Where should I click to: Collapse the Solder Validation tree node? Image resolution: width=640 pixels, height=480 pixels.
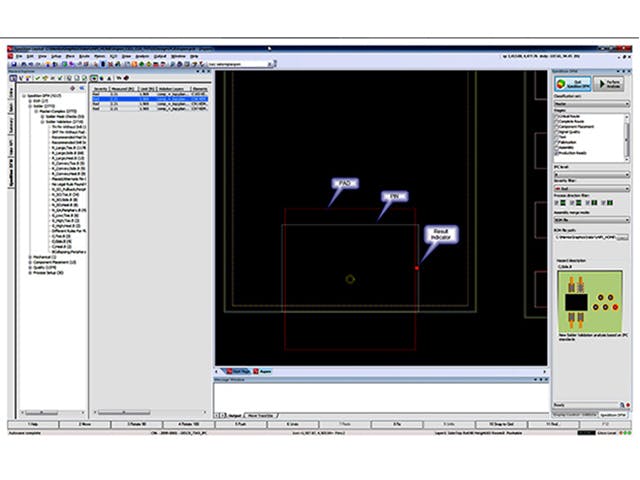coord(42,122)
